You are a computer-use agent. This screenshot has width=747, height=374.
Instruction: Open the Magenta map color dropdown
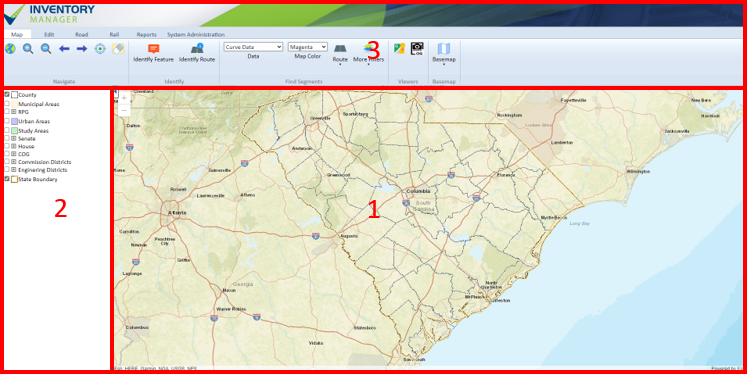[307, 47]
